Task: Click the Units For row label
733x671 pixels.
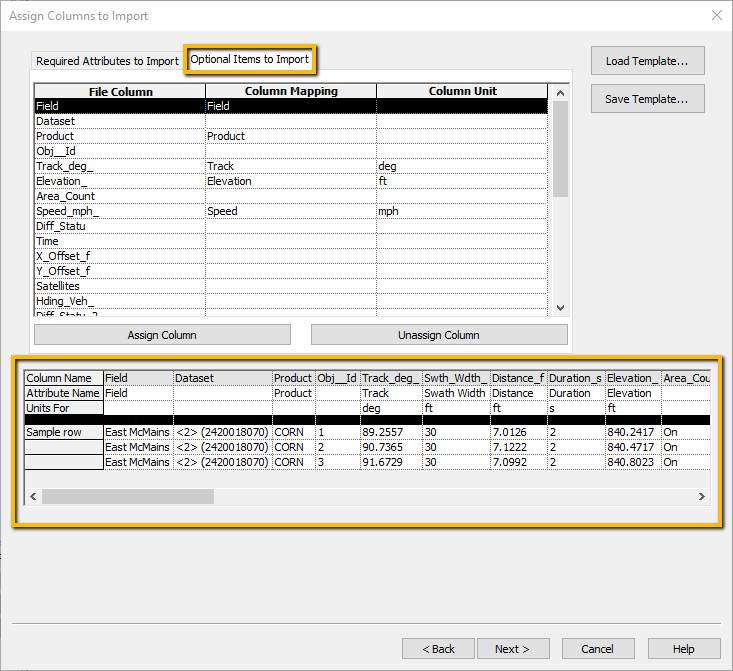Action: click(x=64, y=408)
